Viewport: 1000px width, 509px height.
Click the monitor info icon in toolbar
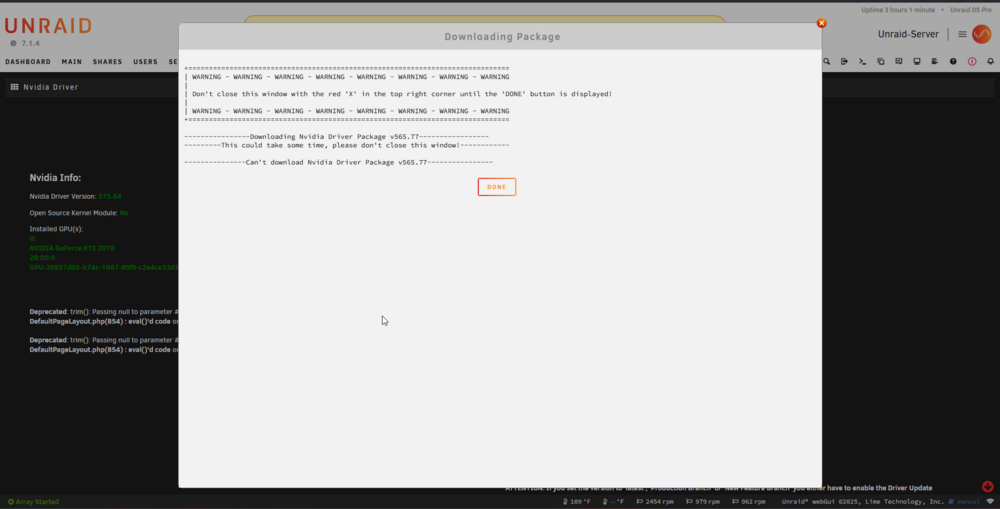916,61
